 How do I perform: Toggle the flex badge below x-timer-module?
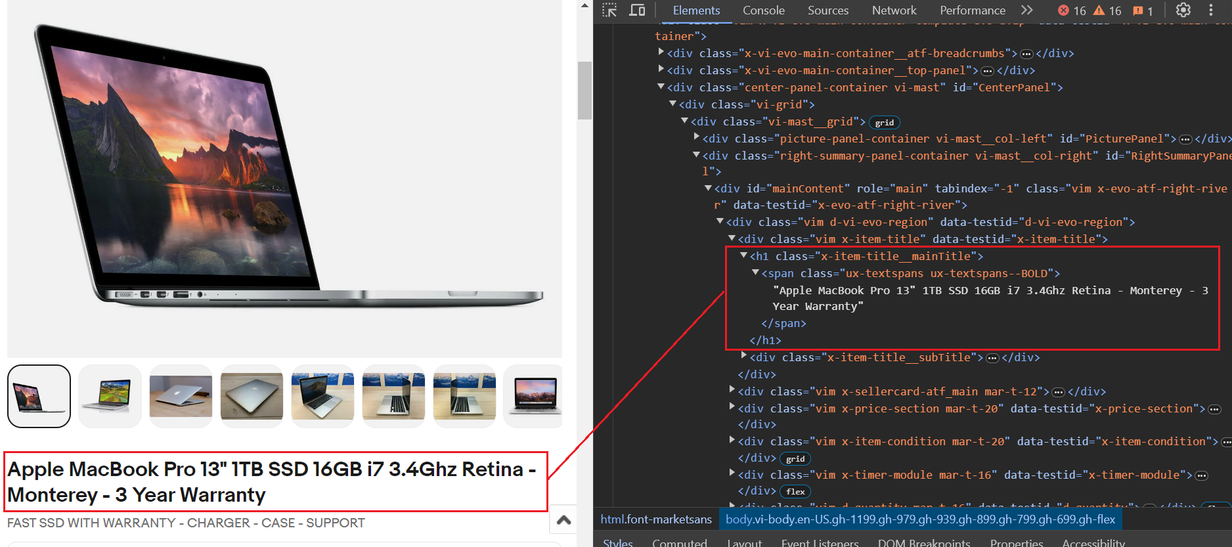tap(796, 492)
